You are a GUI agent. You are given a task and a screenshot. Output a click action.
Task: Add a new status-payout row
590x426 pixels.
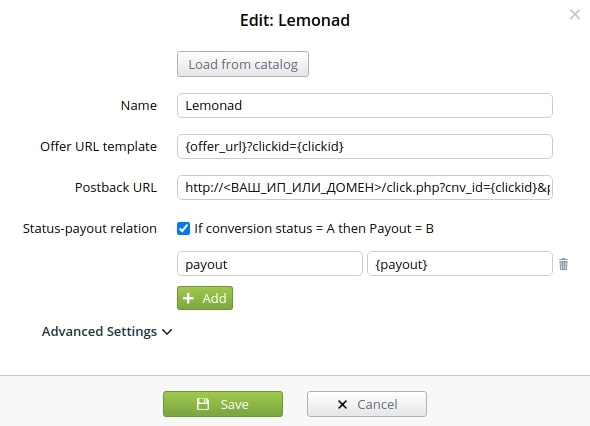point(205,298)
